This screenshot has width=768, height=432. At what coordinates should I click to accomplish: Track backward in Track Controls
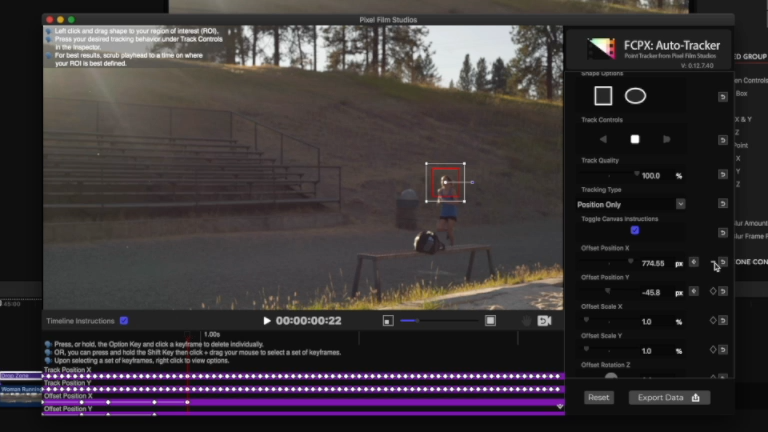click(603, 140)
